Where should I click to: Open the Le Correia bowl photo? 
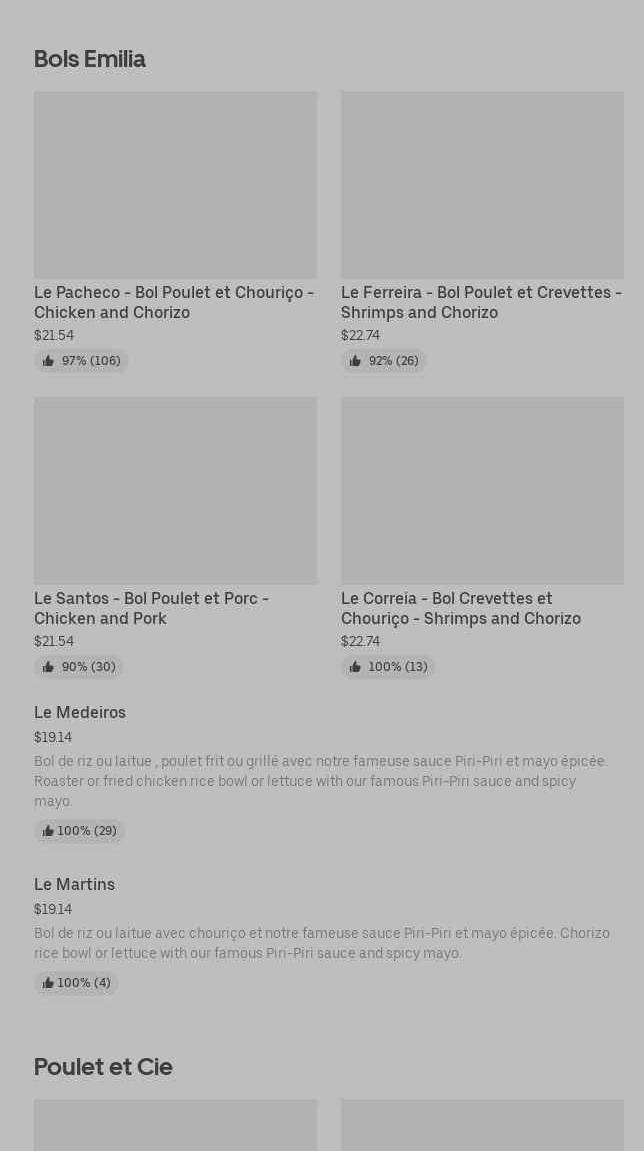pyautogui.click(x=482, y=491)
